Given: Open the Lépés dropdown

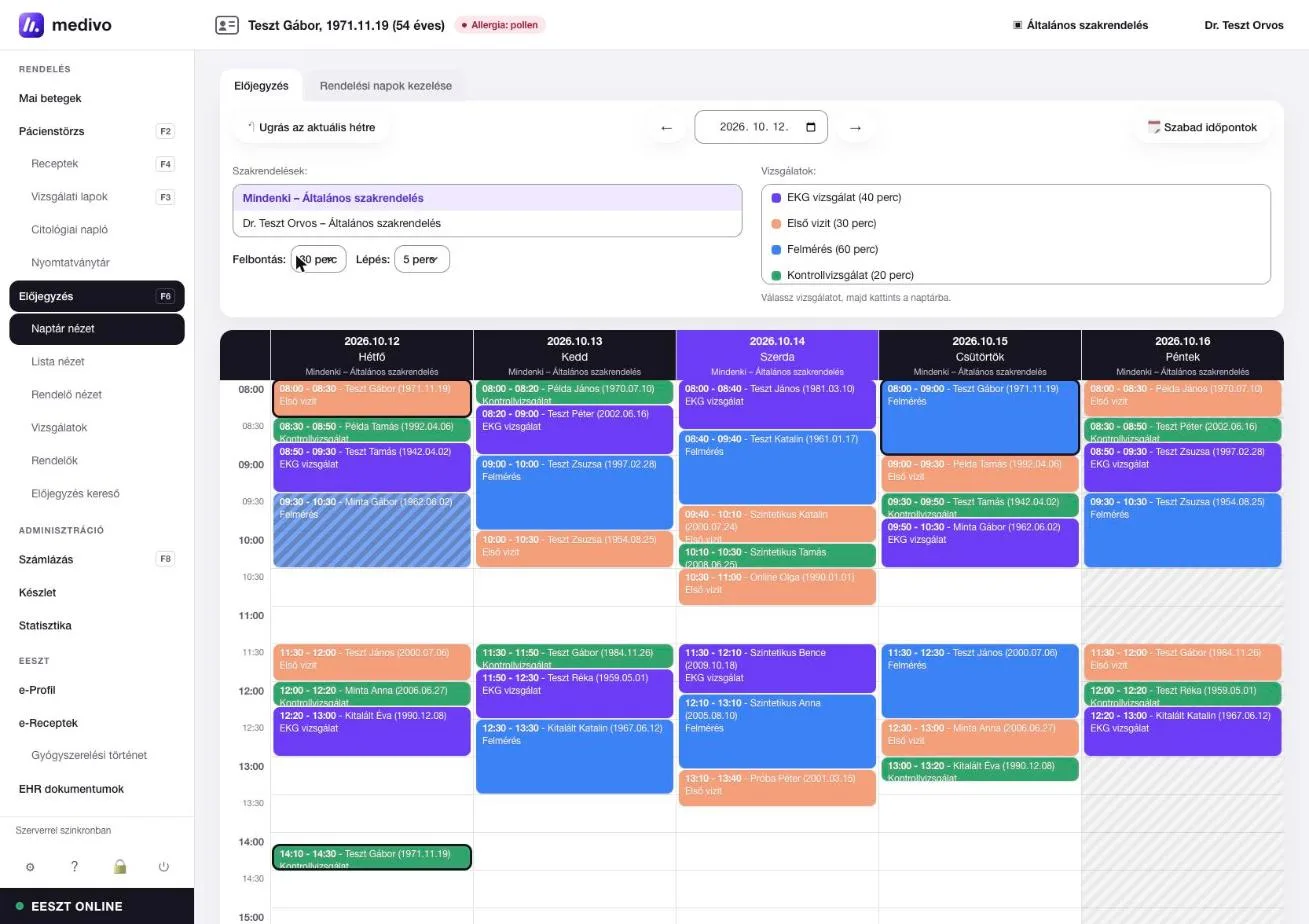Looking at the screenshot, I should pyautogui.click(x=422, y=259).
